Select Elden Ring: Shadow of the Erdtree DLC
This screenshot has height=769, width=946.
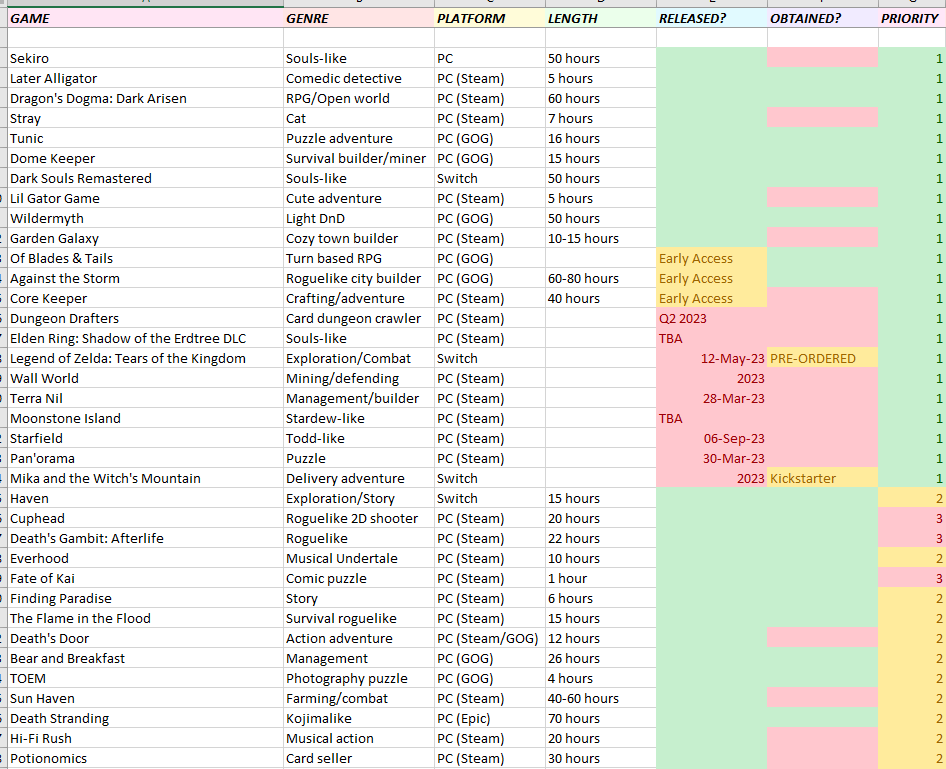pos(145,338)
